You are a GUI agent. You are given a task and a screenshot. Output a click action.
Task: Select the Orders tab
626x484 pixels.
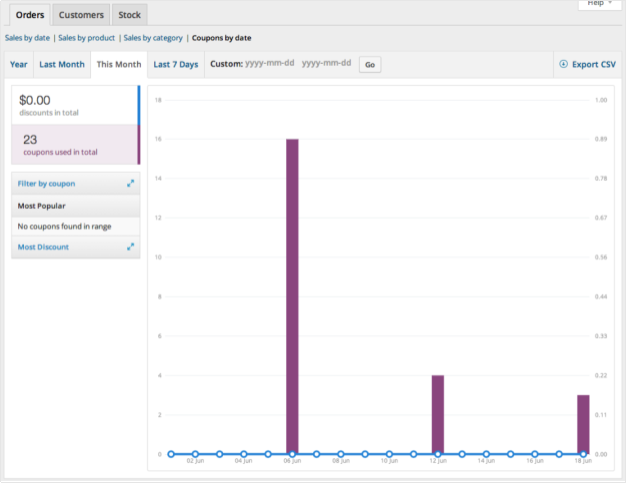coord(30,15)
